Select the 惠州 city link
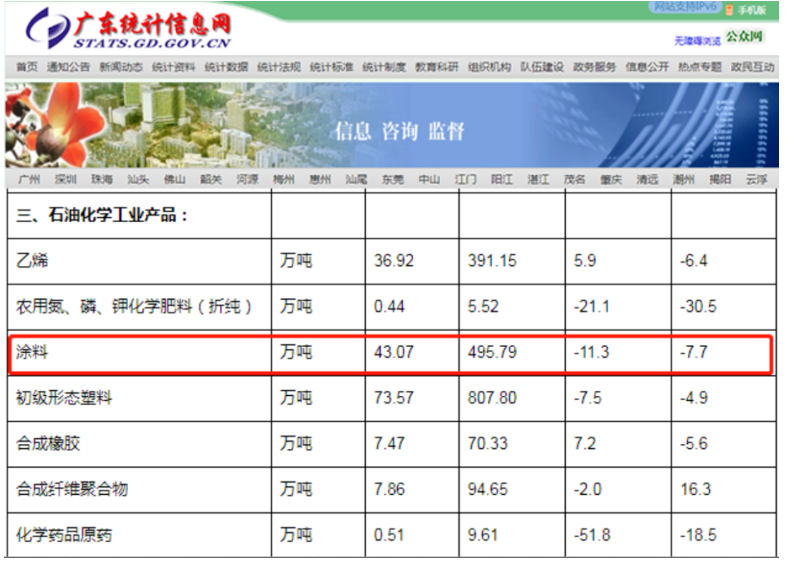 pos(320,180)
